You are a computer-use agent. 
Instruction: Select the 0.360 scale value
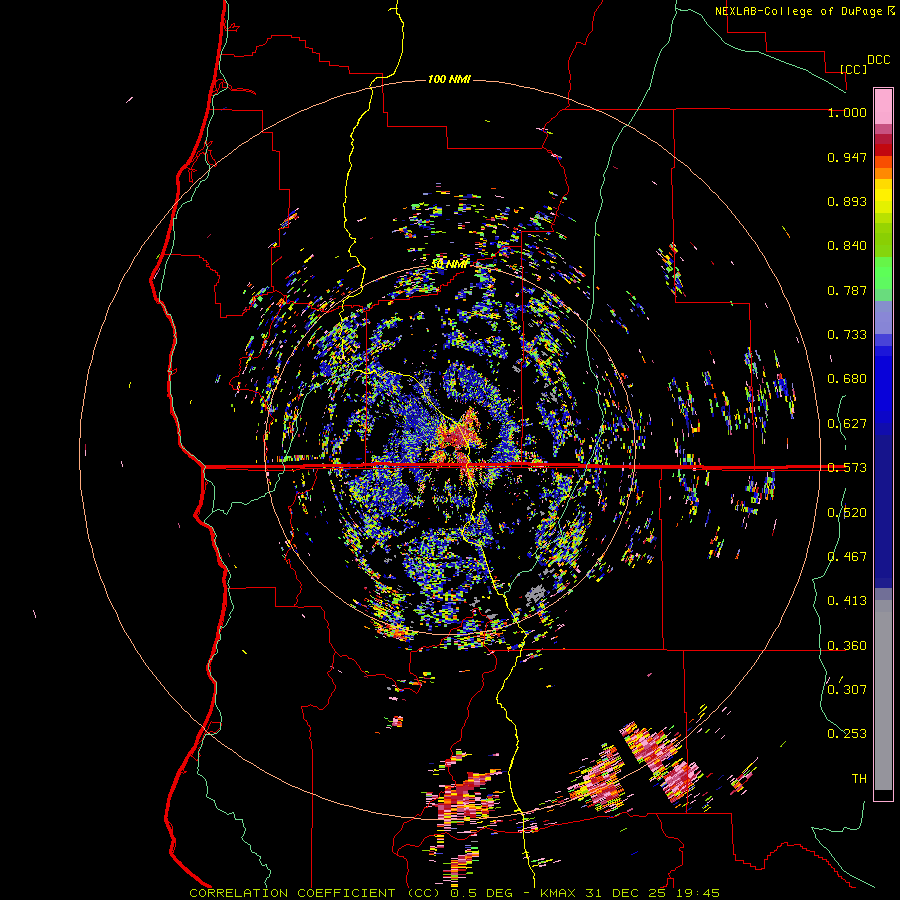click(847, 646)
